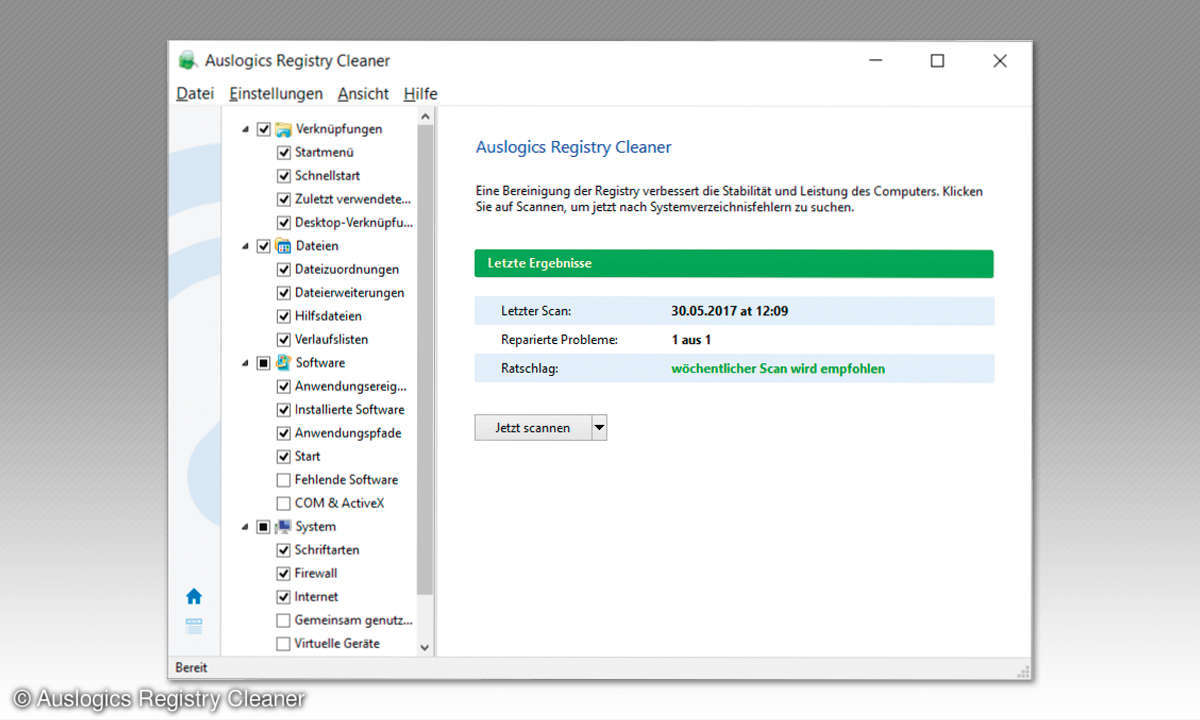This screenshot has height=720, width=1200.
Task: Select the Firewall tree item label
Action: click(316, 574)
